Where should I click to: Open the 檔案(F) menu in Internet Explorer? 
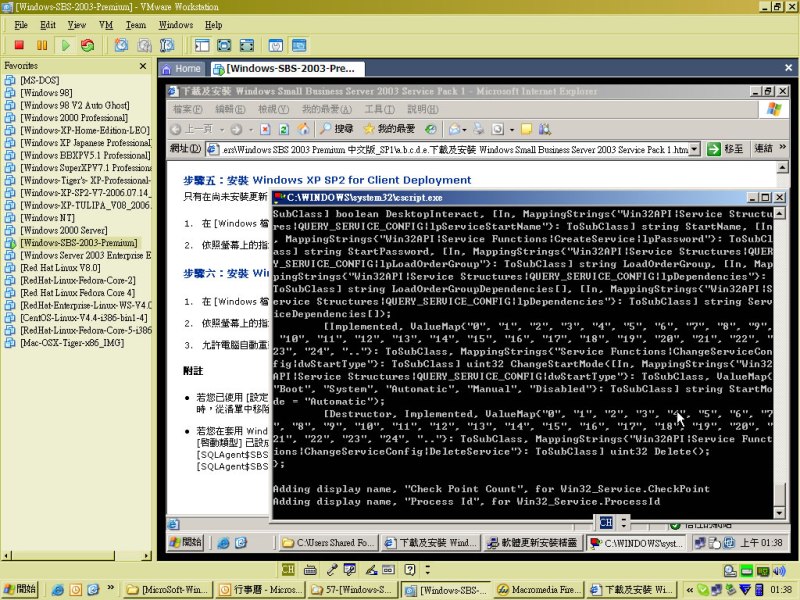coord(187,109)
